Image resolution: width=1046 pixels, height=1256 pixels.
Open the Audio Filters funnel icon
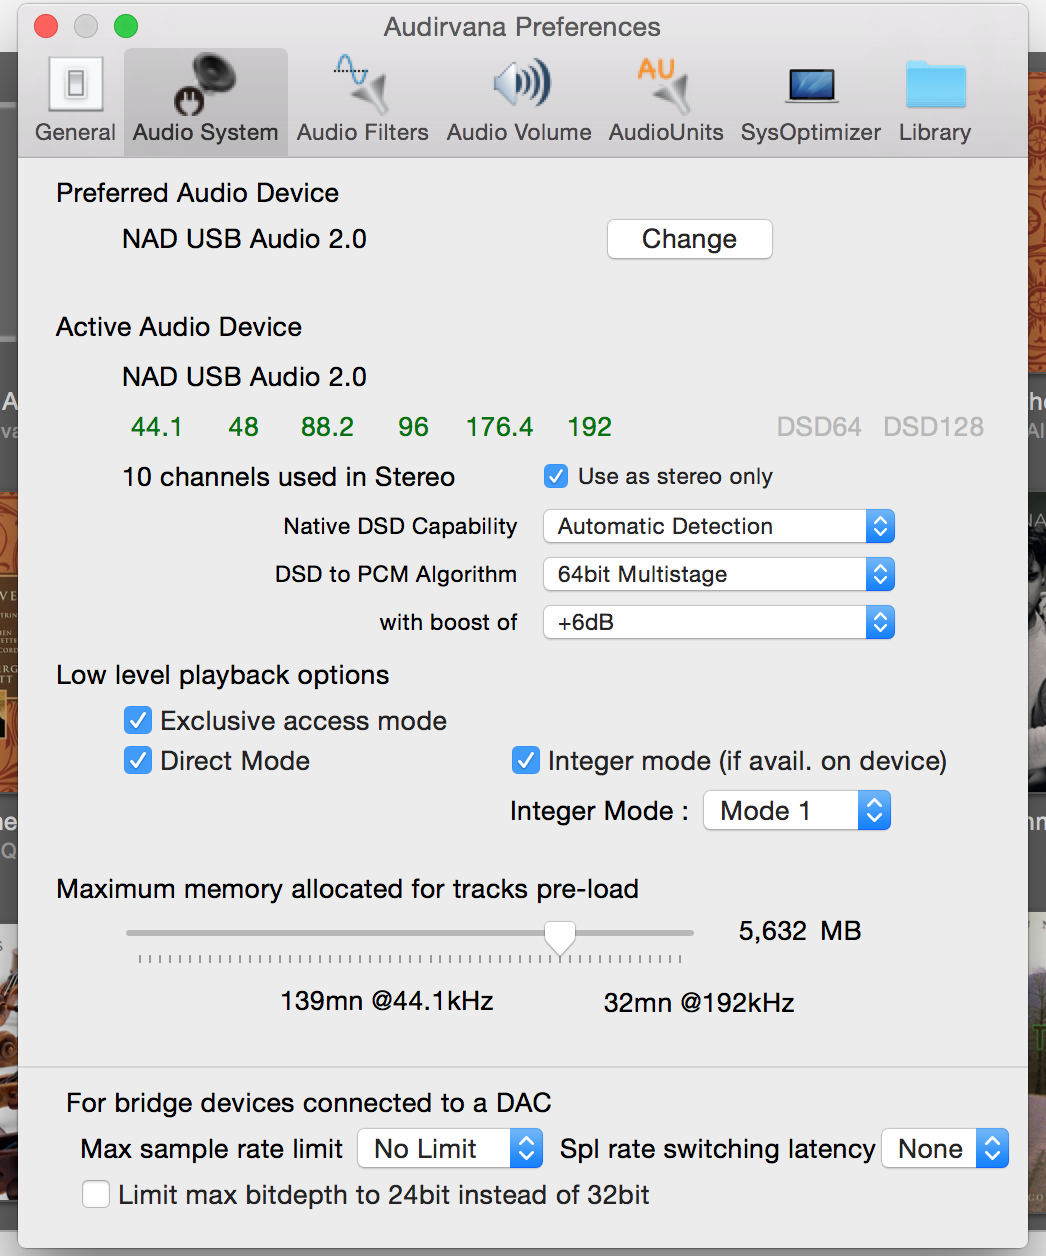362,84
